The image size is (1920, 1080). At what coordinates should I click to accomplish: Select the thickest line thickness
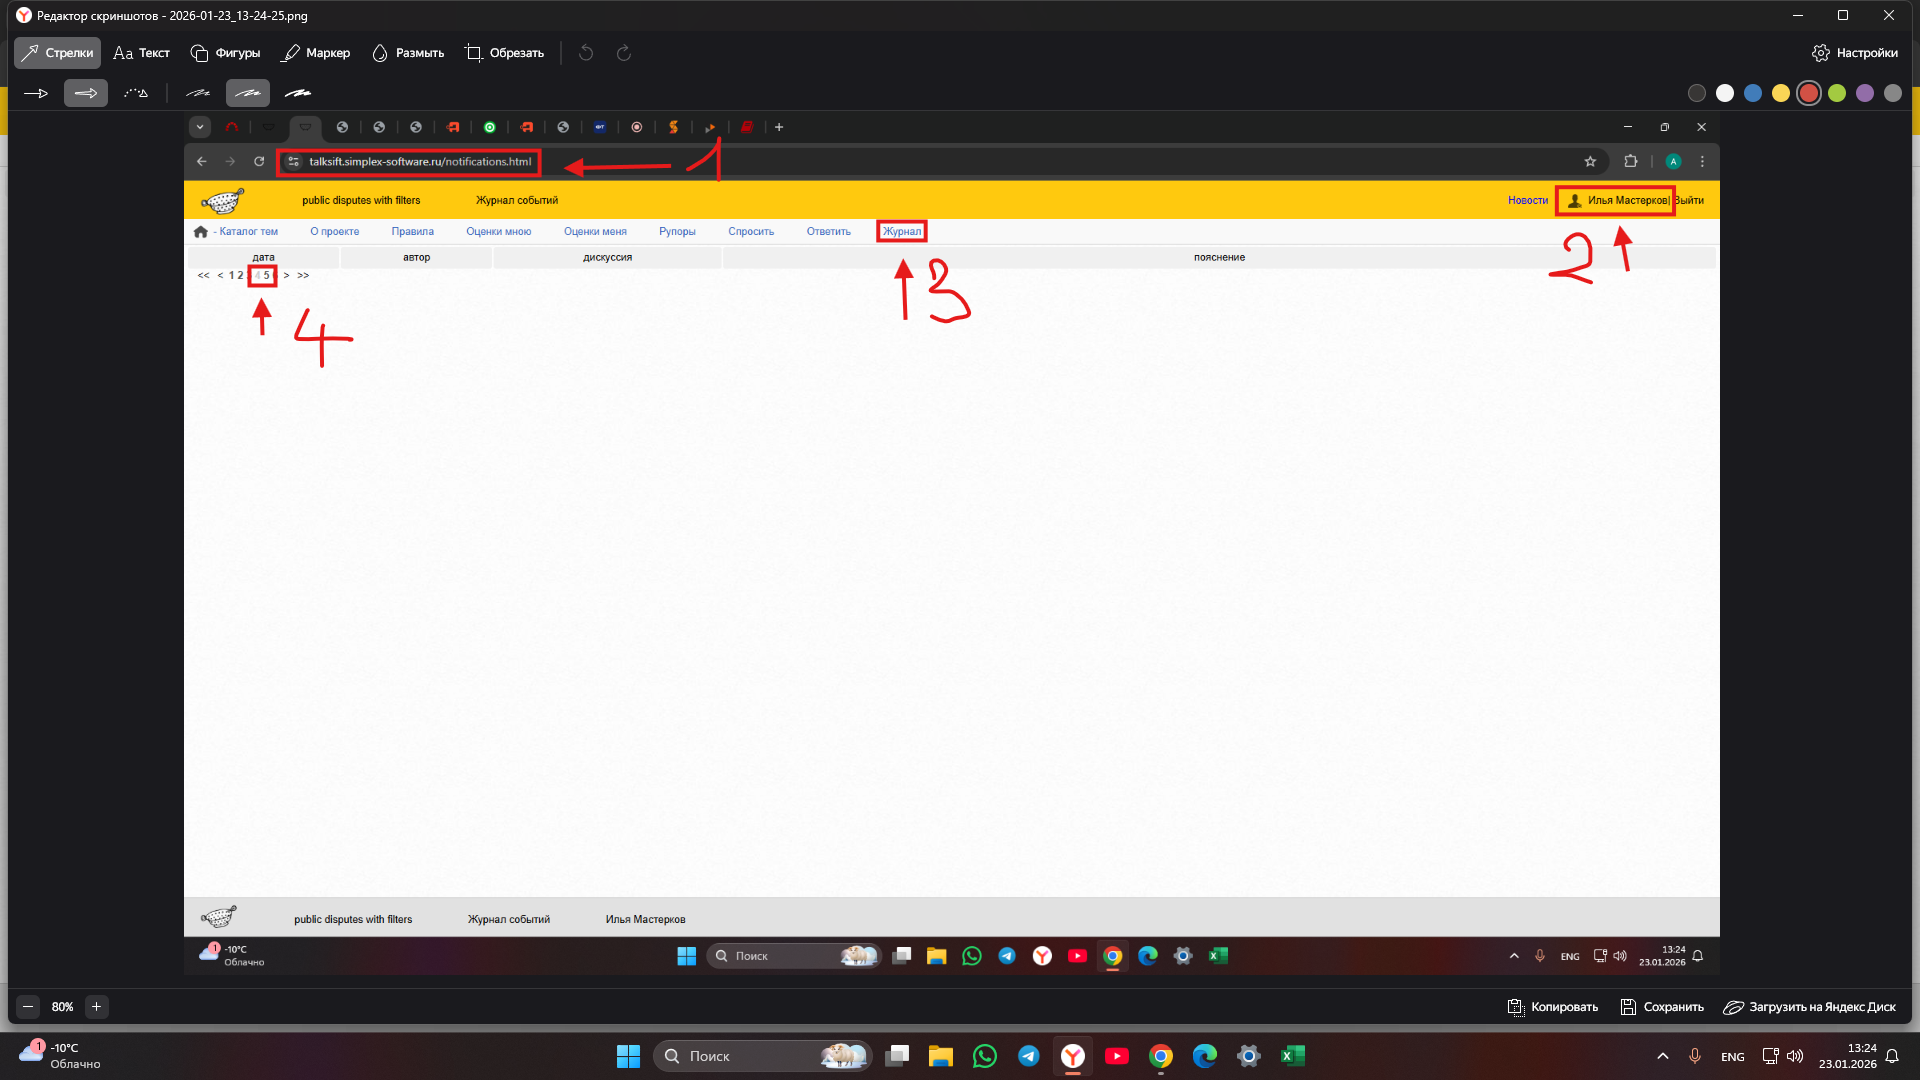click(297, 93)
